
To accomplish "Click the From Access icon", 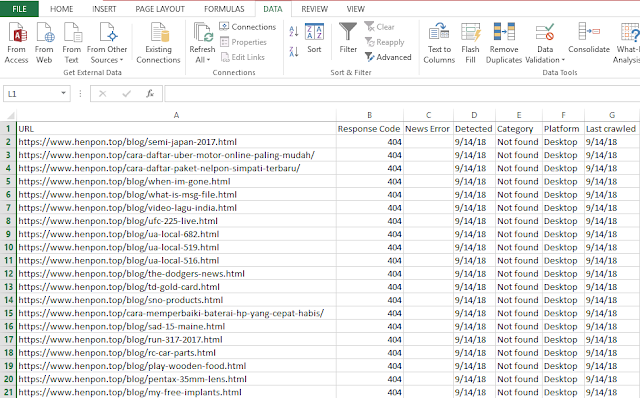I will (17, 43).
